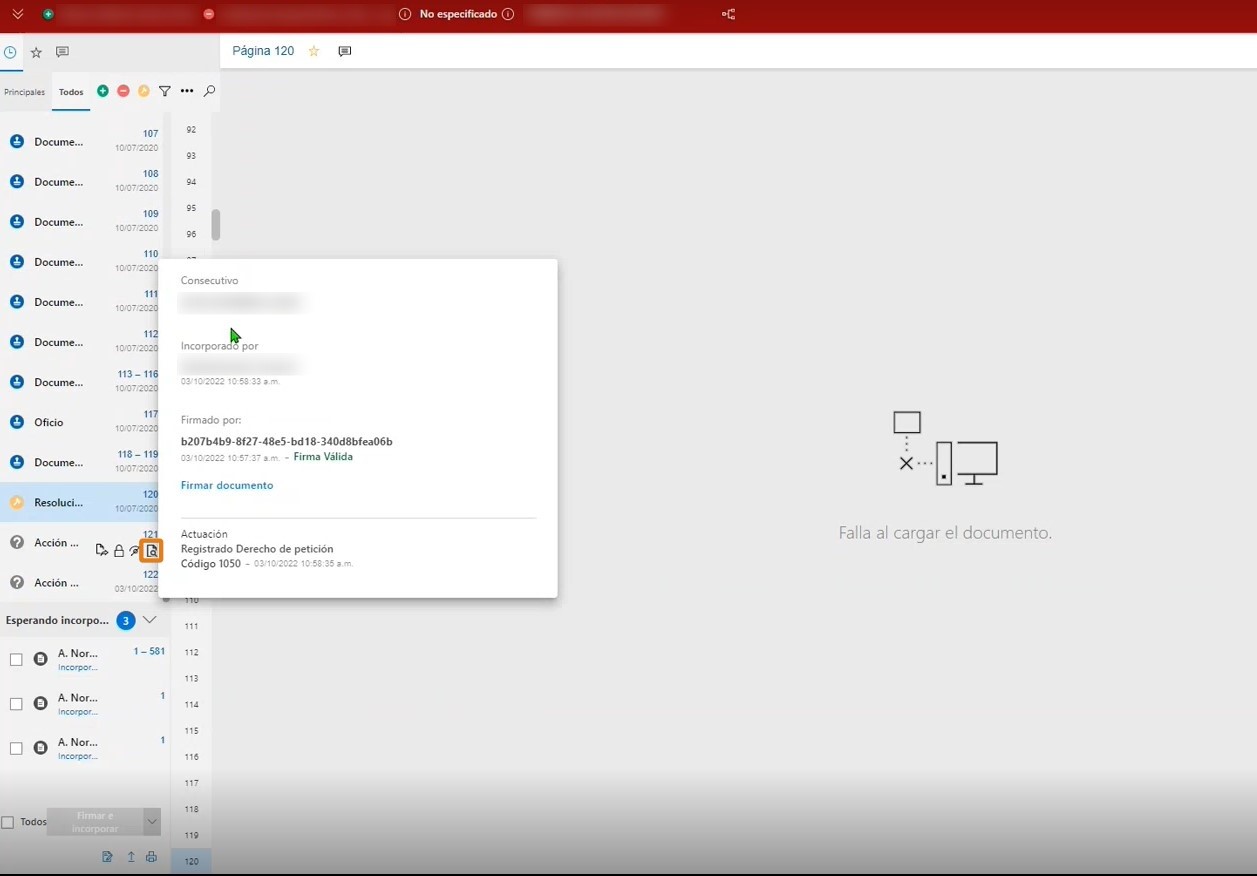Viewport: 1257px width, 876px height.
Task: Select document row numbered 111
Action: point(80,302)
